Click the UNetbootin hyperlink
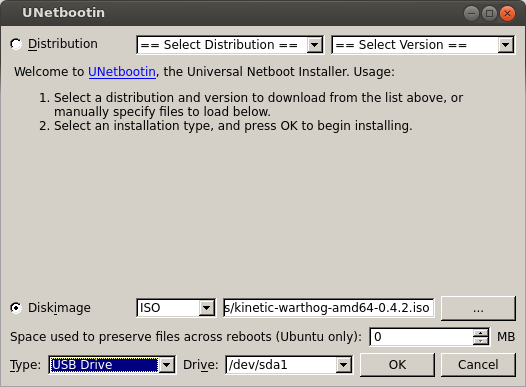Image resolution: width=526 pixels, height=387 pixels. coord(122,72)
